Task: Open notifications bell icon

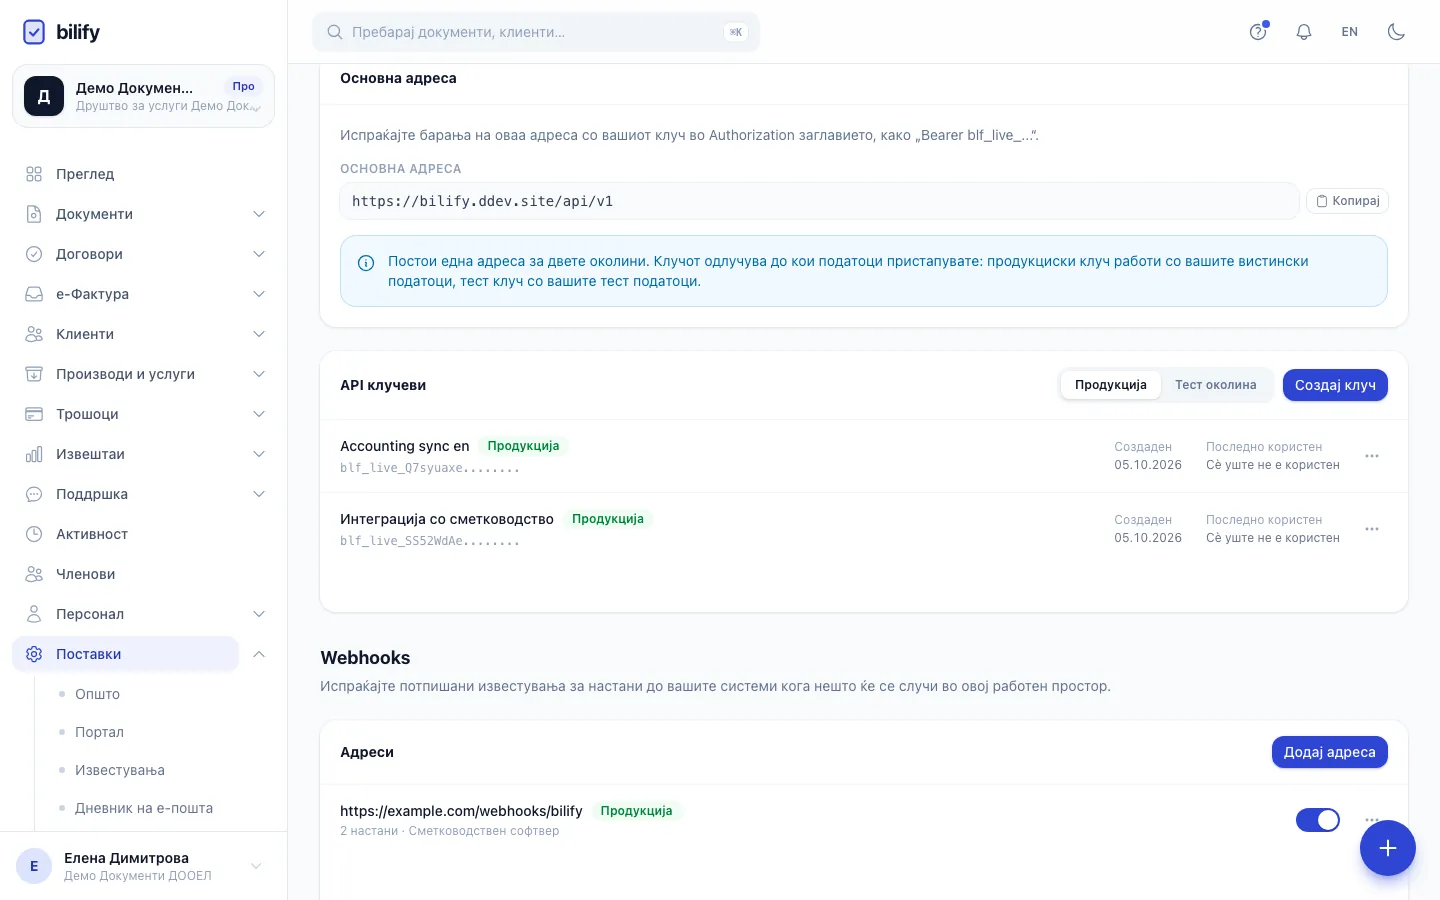Action: tap(1304, 32)
